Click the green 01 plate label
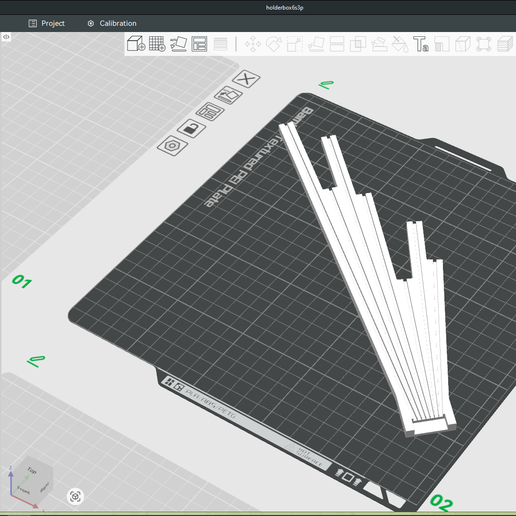This screenshot has width=516, height=516. (22, 282)
